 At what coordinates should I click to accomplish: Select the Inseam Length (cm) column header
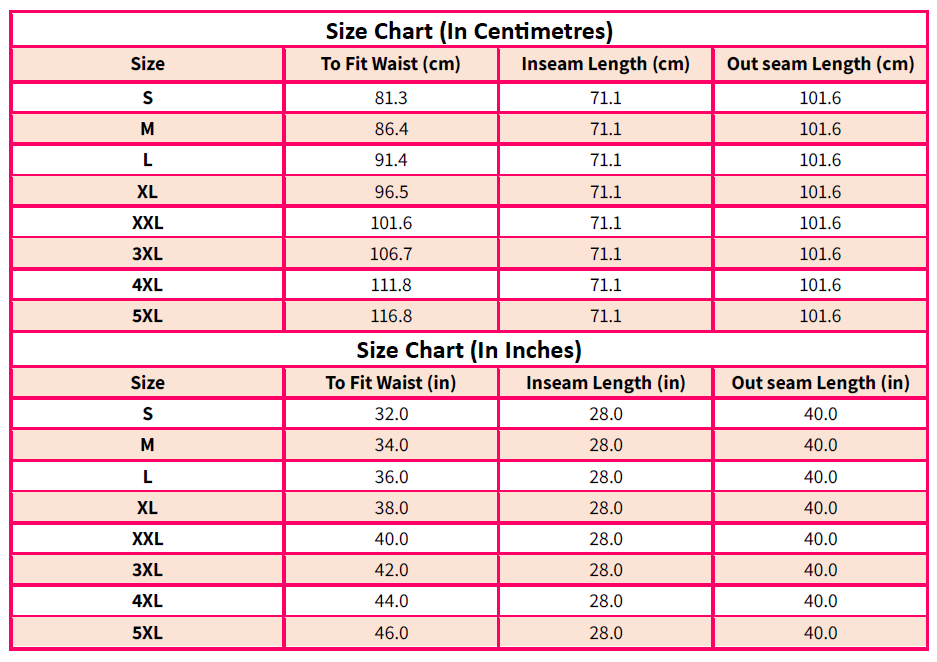pos(605,64)
